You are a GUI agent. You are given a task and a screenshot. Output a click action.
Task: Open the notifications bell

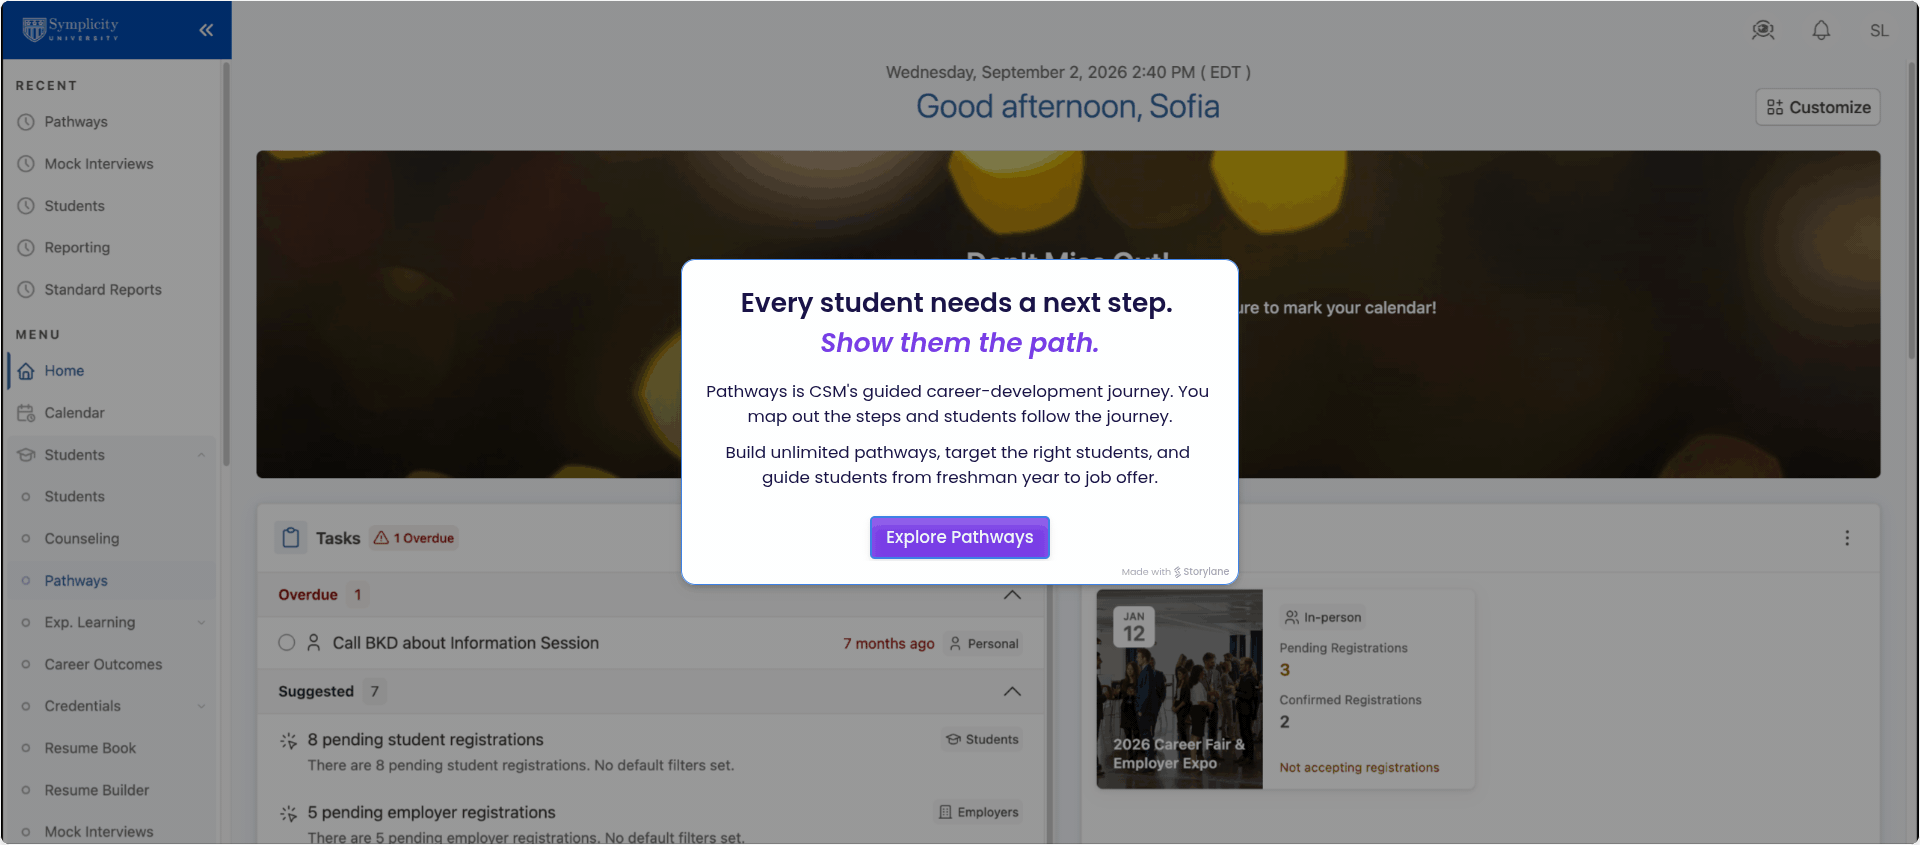pyautogui.click(x=1821, y=30)
